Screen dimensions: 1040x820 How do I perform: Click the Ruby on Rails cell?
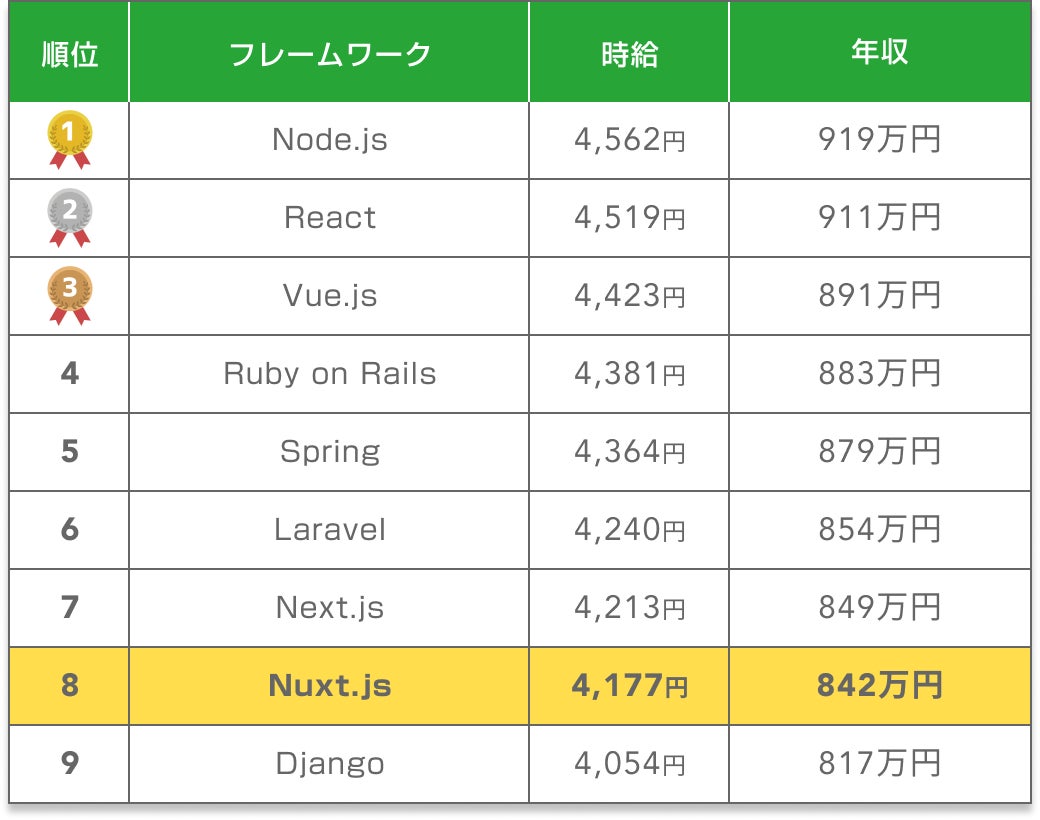tap(329, 373)
